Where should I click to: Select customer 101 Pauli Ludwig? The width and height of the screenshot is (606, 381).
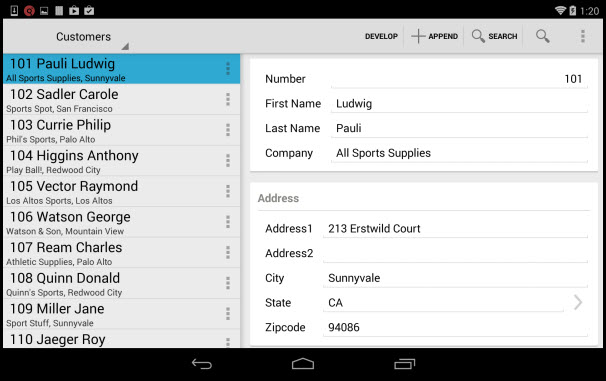pyautogui.click(x=121, y=69)
